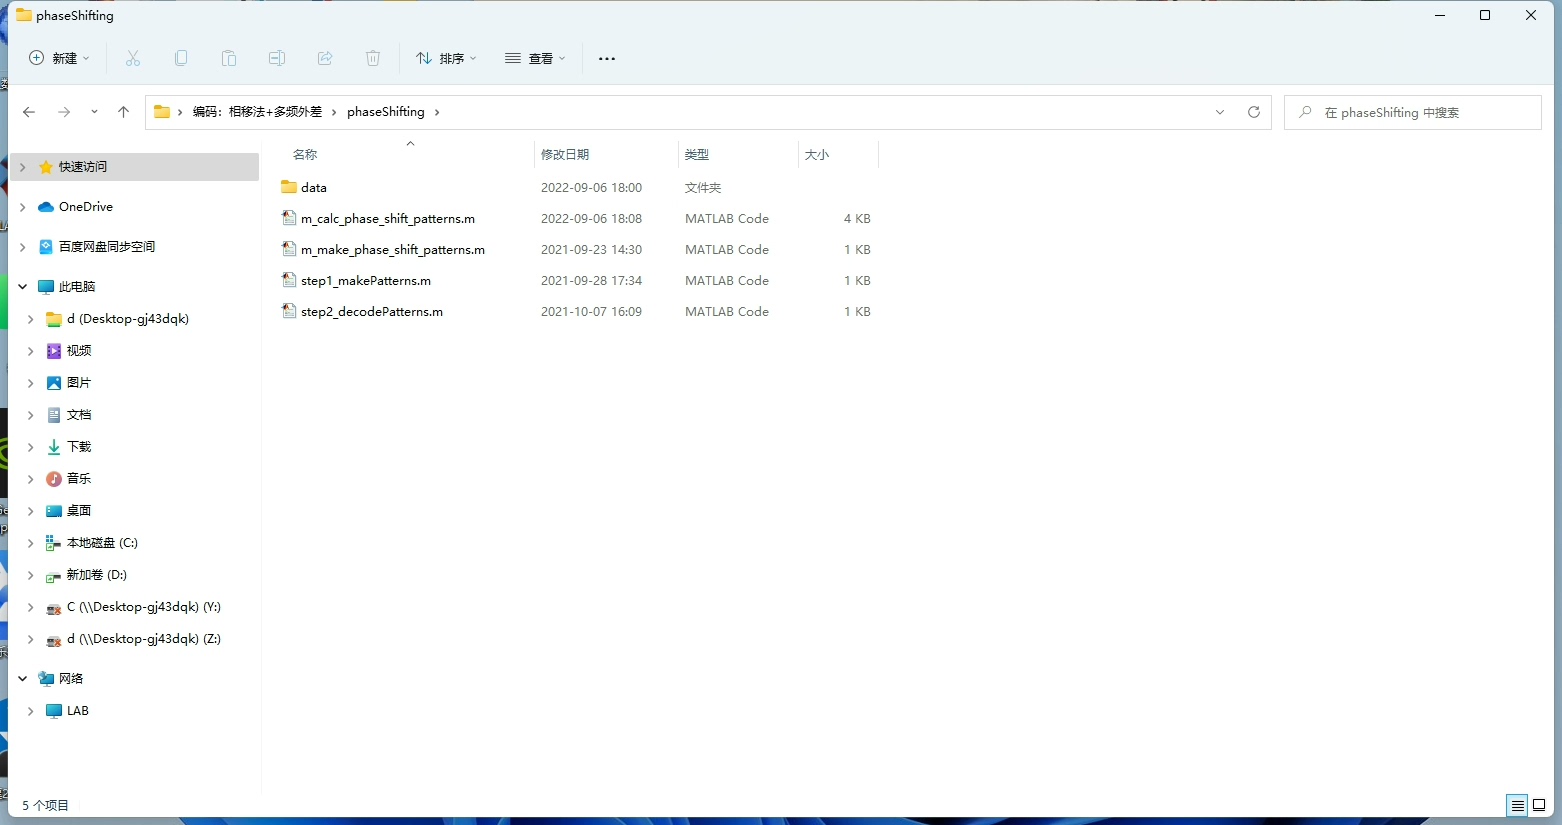This screenshot has height=825, width=1562.
Task: Click the Copy icon in toolbar
Action: pyautogui.click(x=181, y=58)
